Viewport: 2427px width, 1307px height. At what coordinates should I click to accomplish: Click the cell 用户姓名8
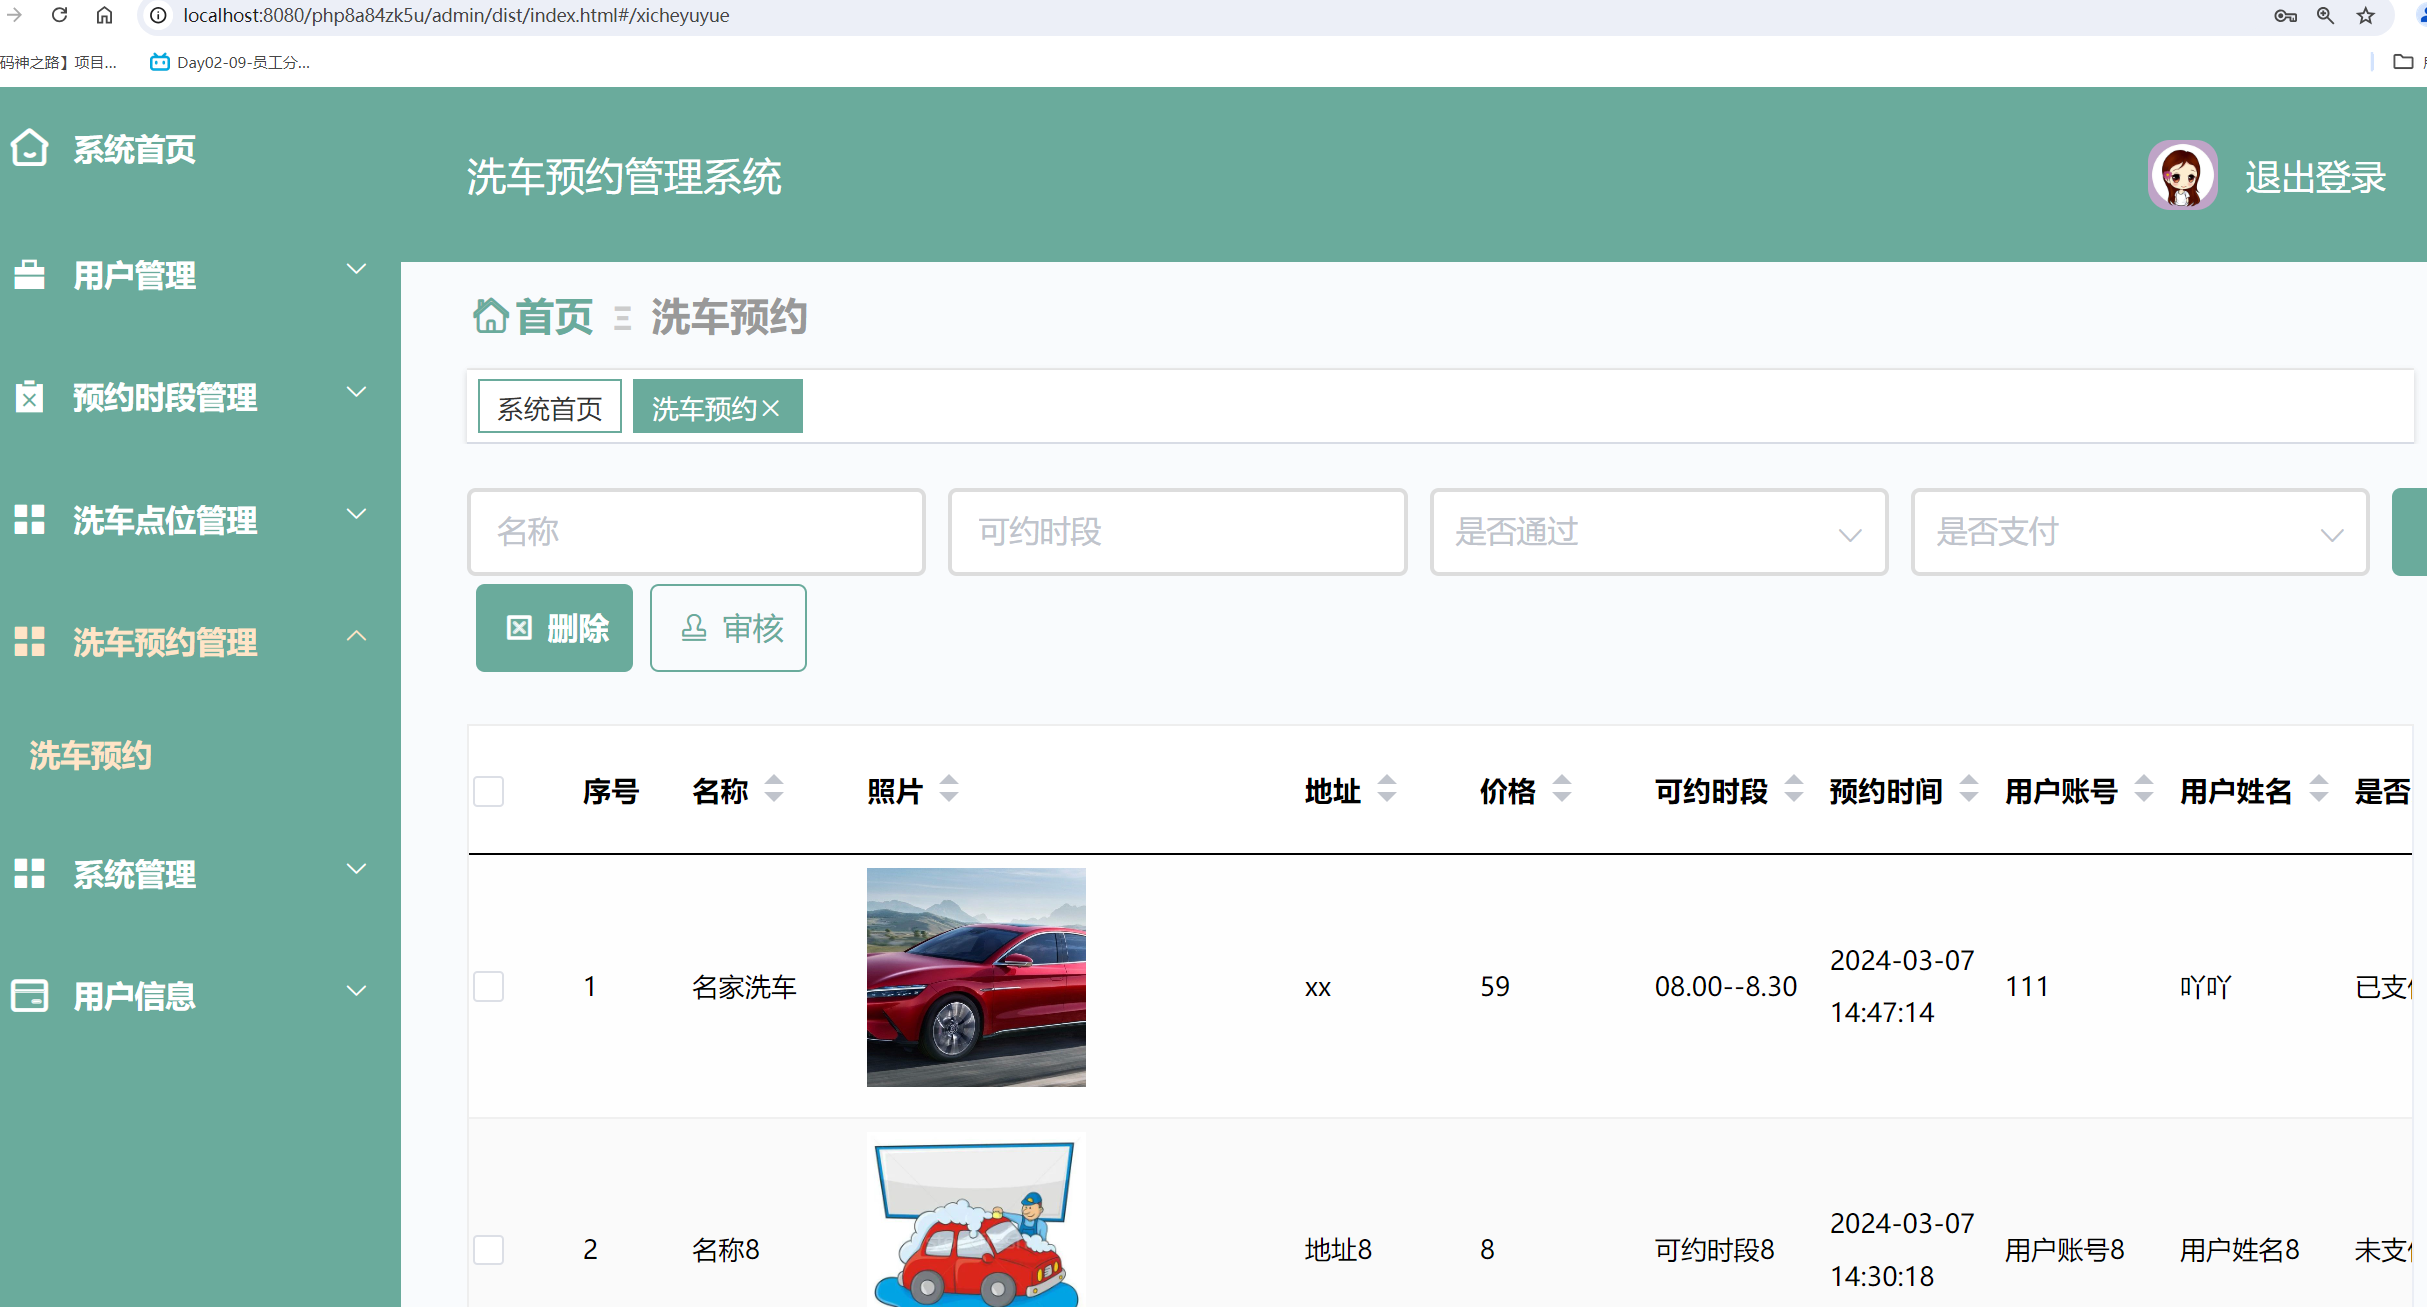click(2239, 1250)
